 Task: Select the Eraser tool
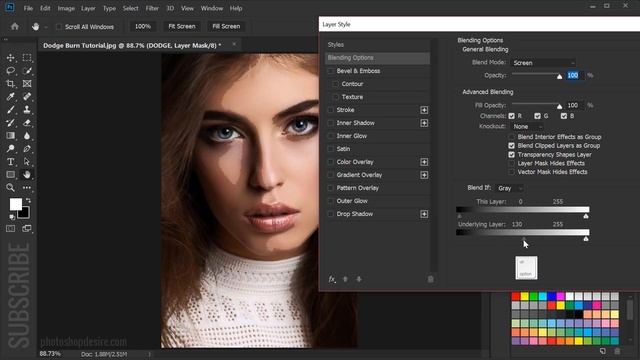click(27, 122)
